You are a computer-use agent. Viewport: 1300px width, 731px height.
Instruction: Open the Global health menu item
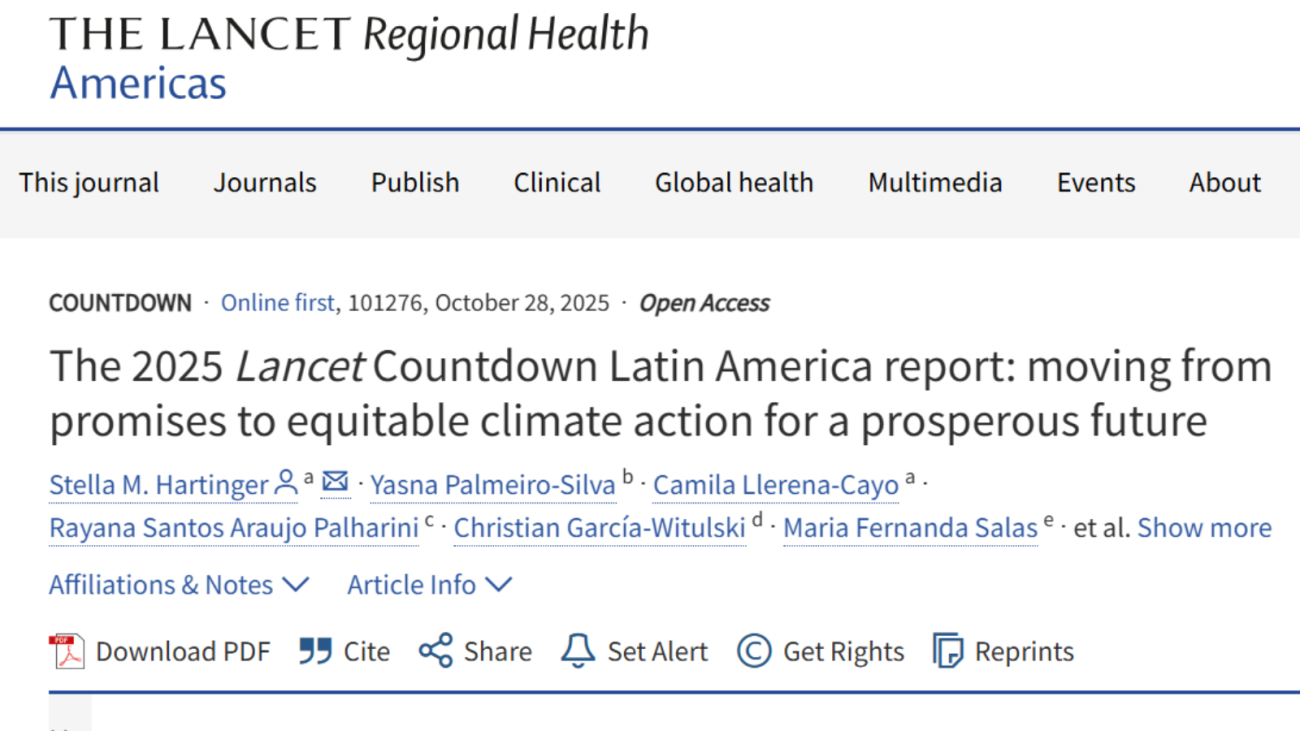tap(734, 182)
